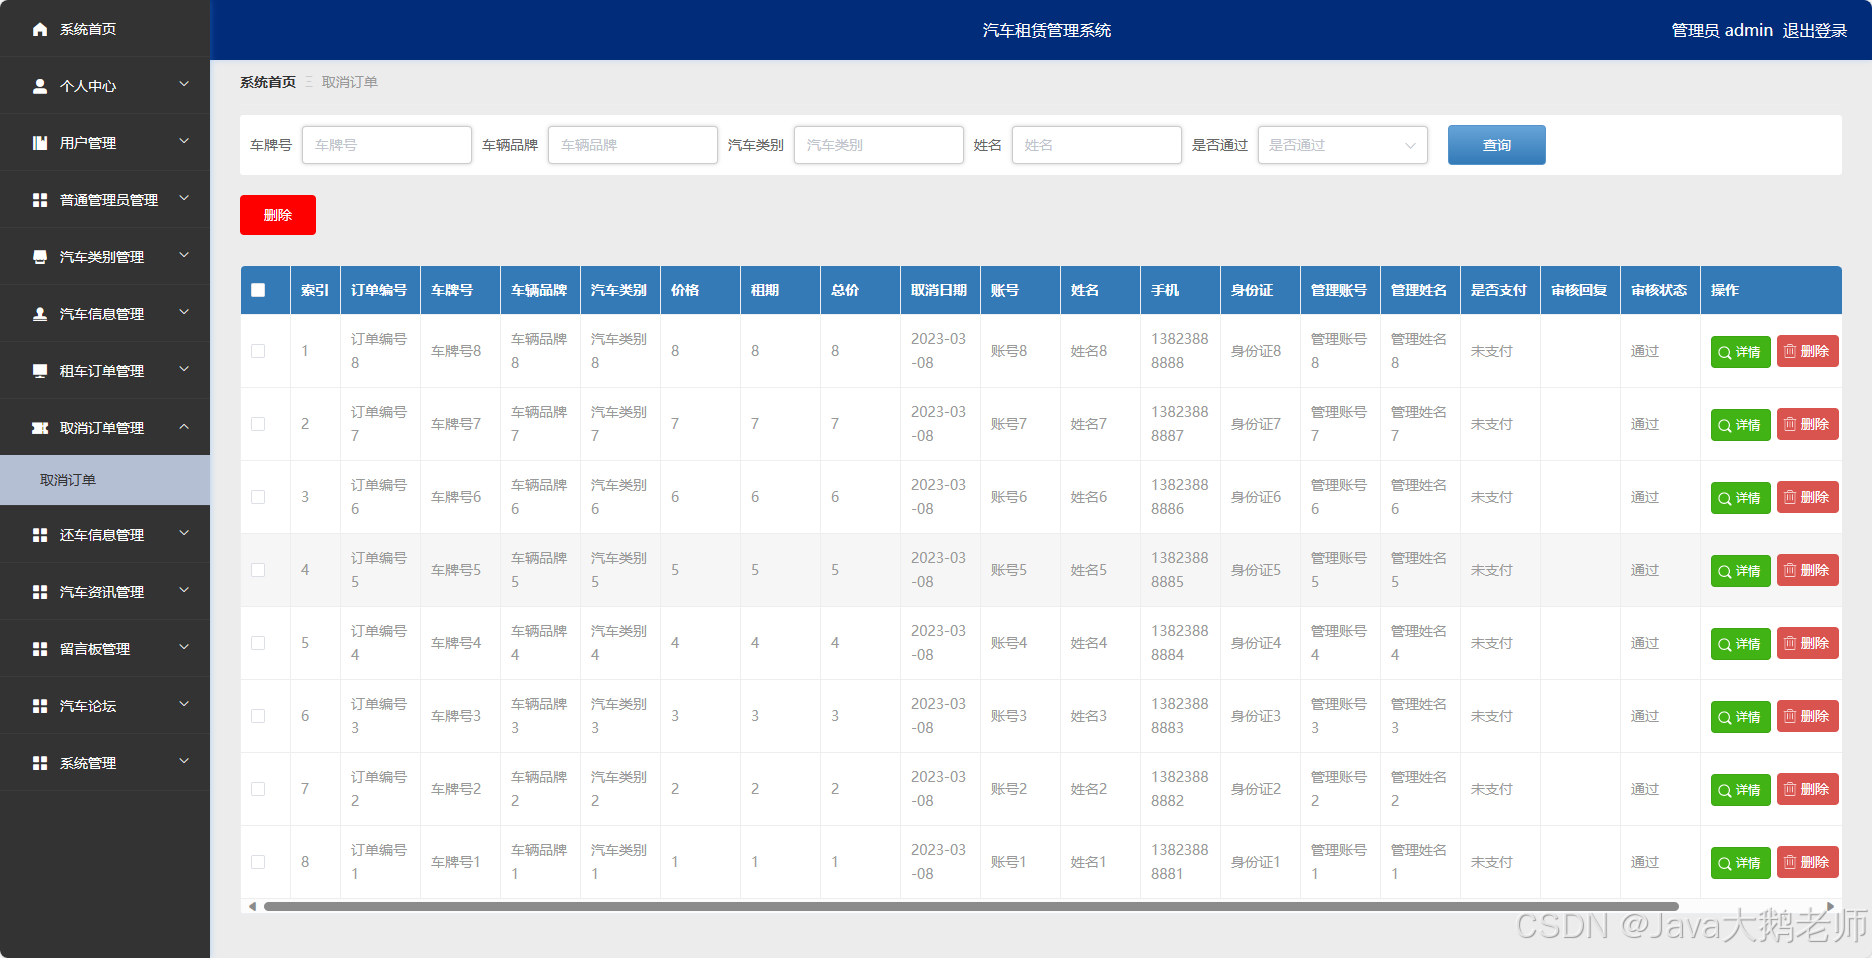Expand the 汽车信息管理 chevron

(x=184, y=313)
